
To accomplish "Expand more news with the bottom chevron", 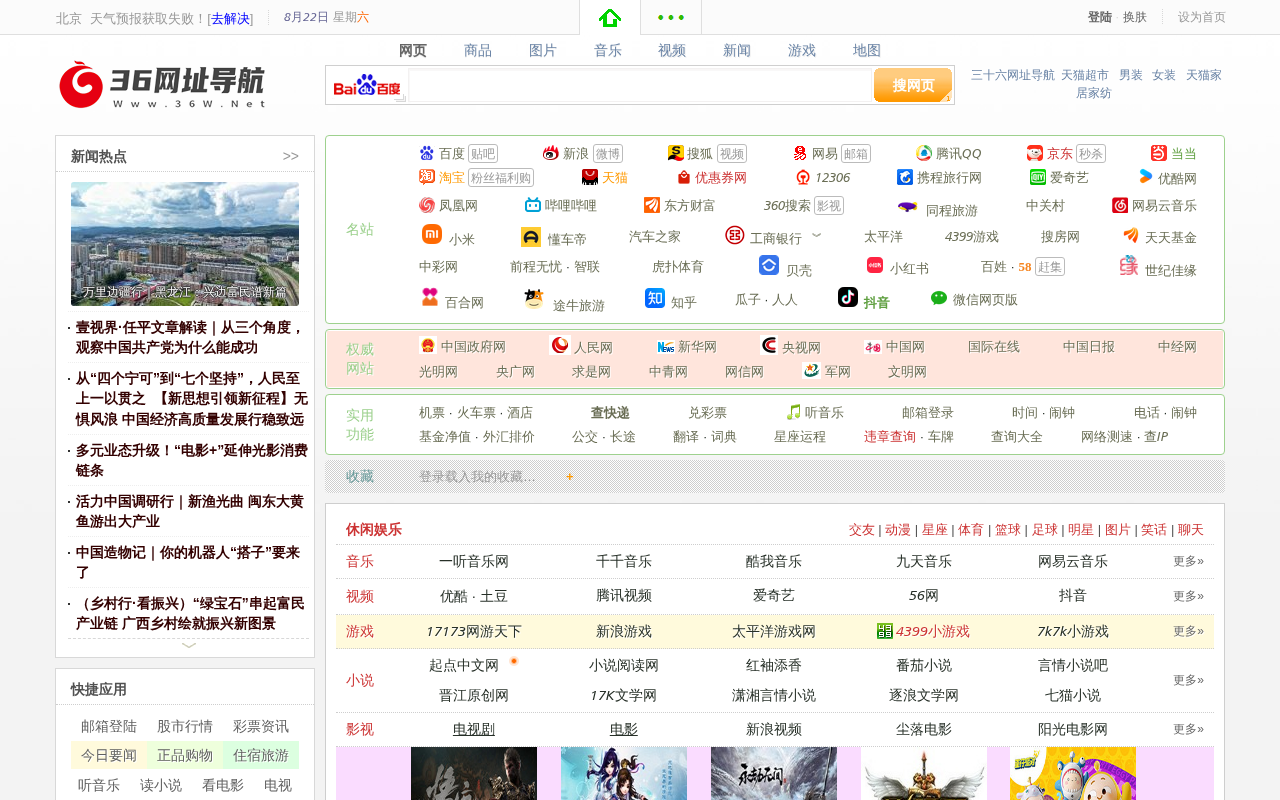I will pyautogui.click(x=189, y=646).
